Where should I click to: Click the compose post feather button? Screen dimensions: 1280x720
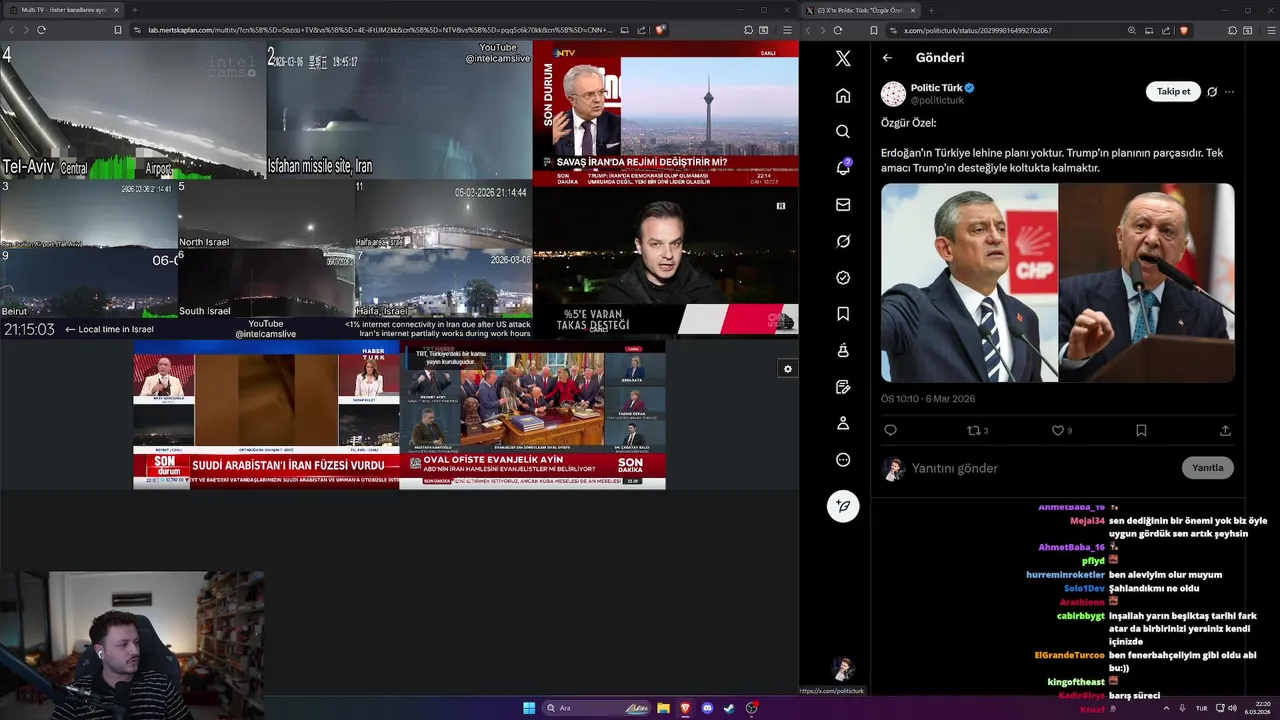[x=843, y=506]
